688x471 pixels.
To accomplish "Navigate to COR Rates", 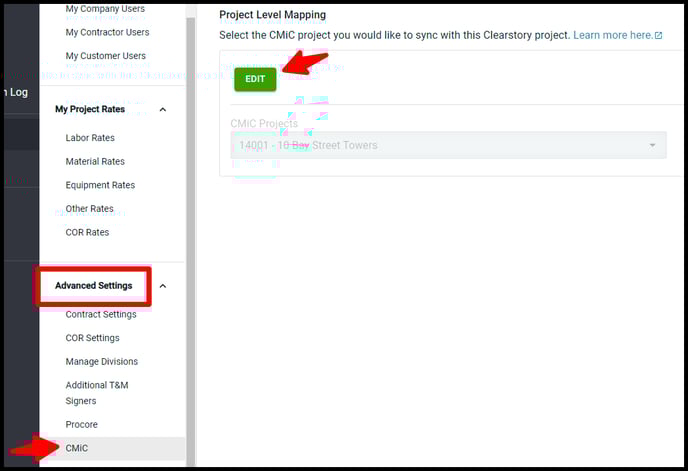I will click(x=87, y=232).
